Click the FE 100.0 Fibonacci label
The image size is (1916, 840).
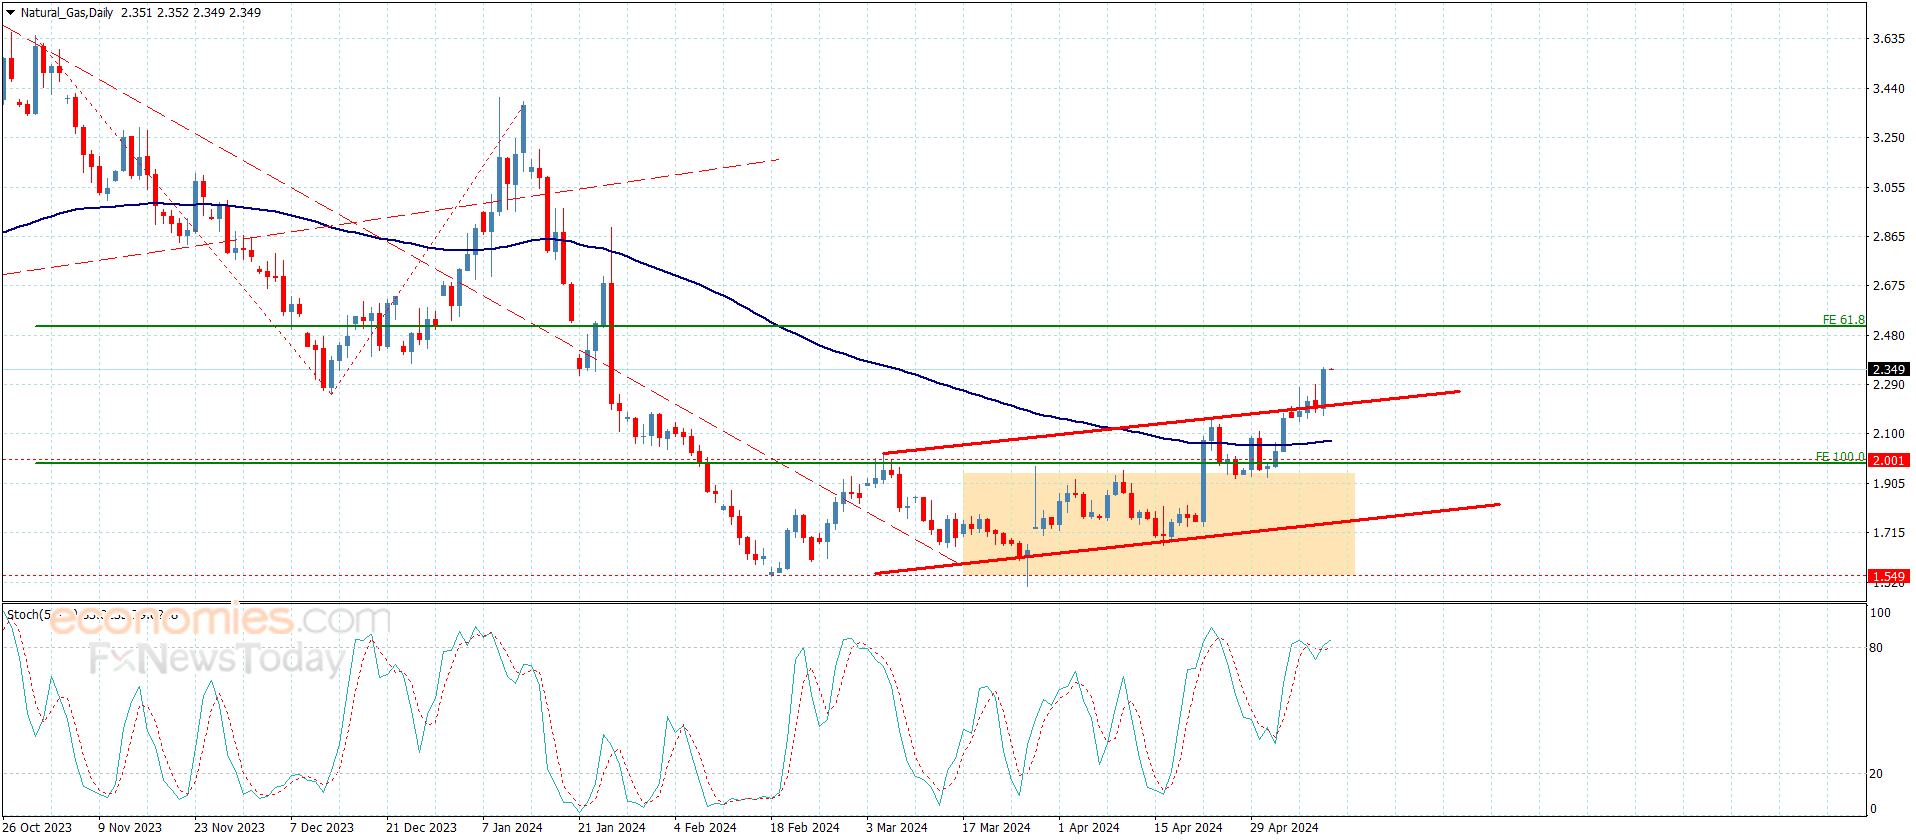pos(1839,457)
